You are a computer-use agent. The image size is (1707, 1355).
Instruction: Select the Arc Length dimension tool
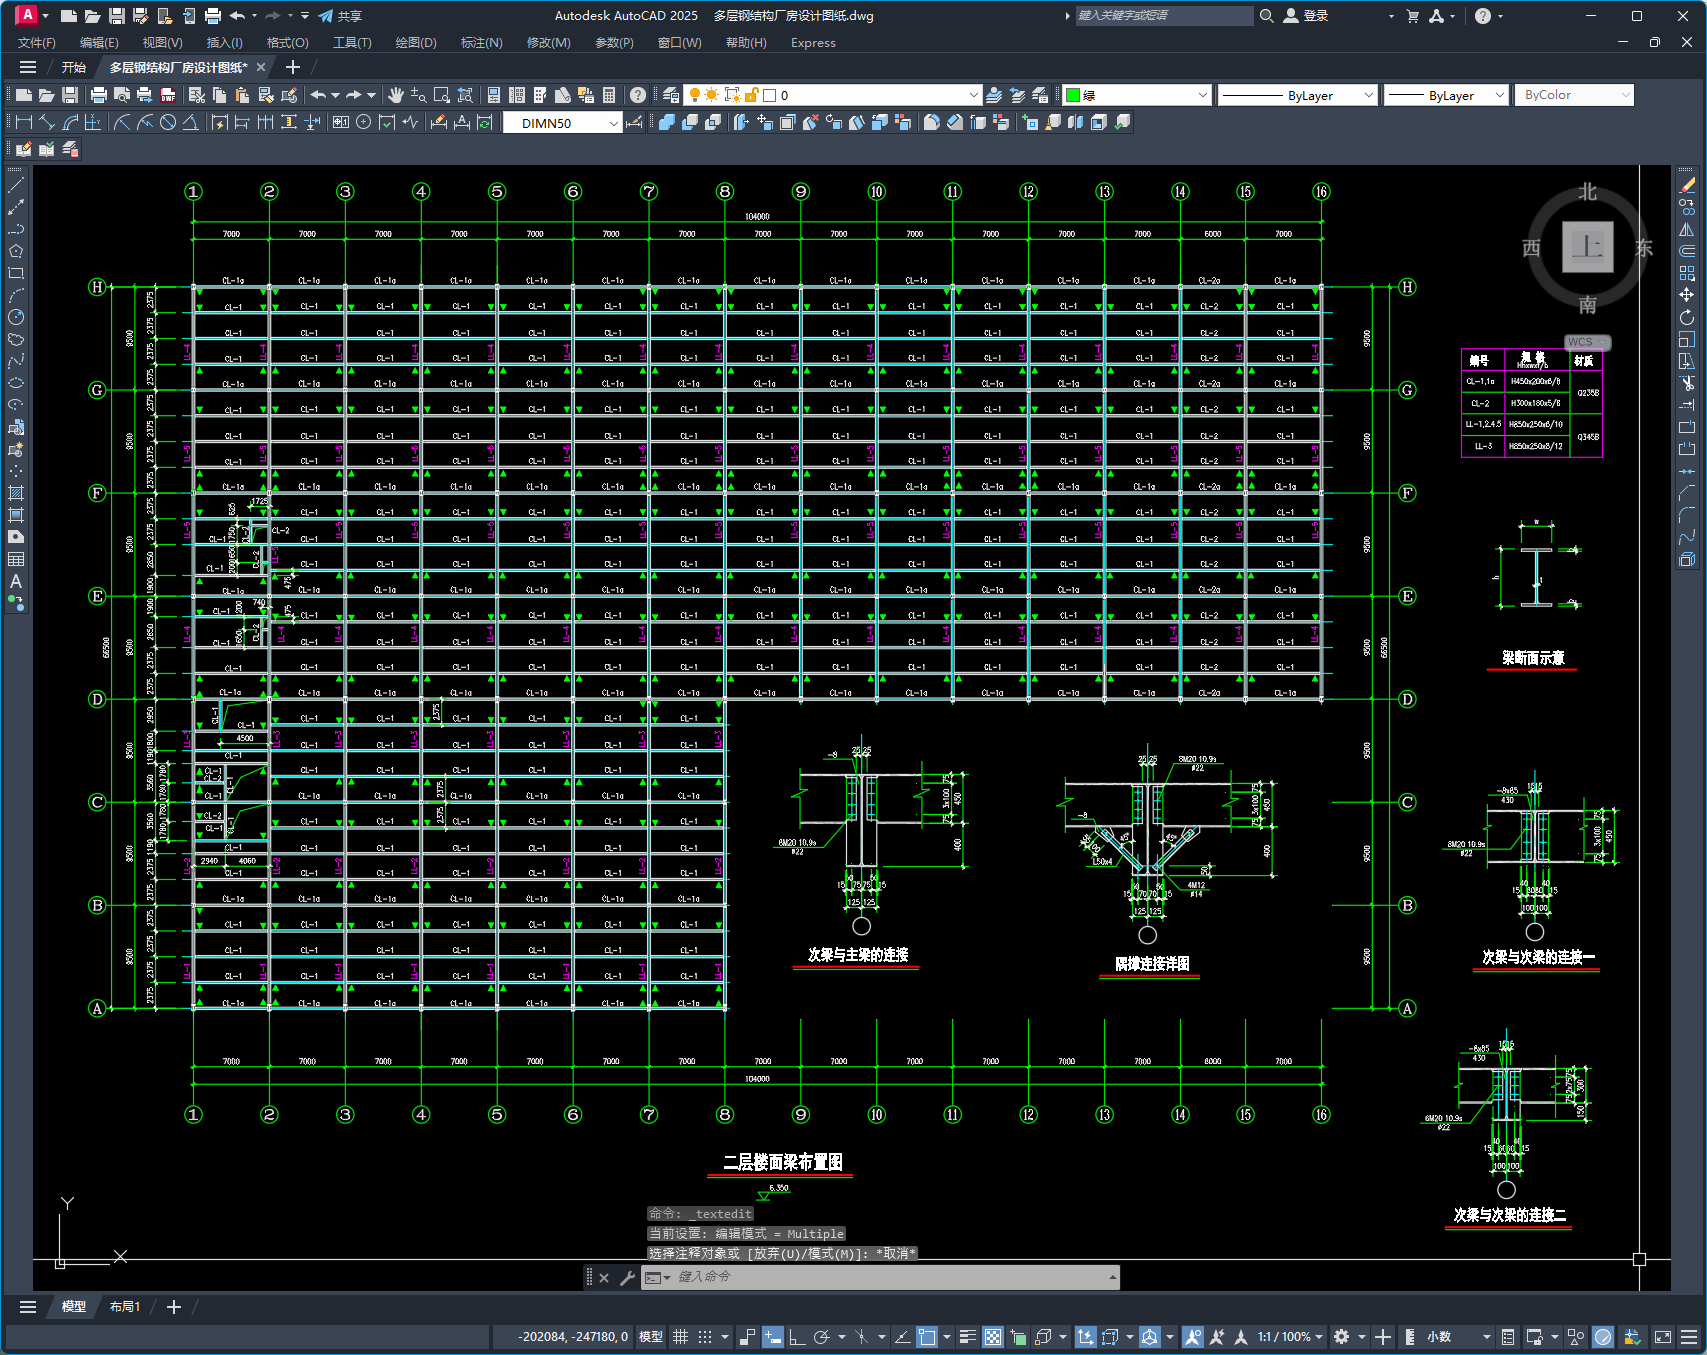point(70,122)
